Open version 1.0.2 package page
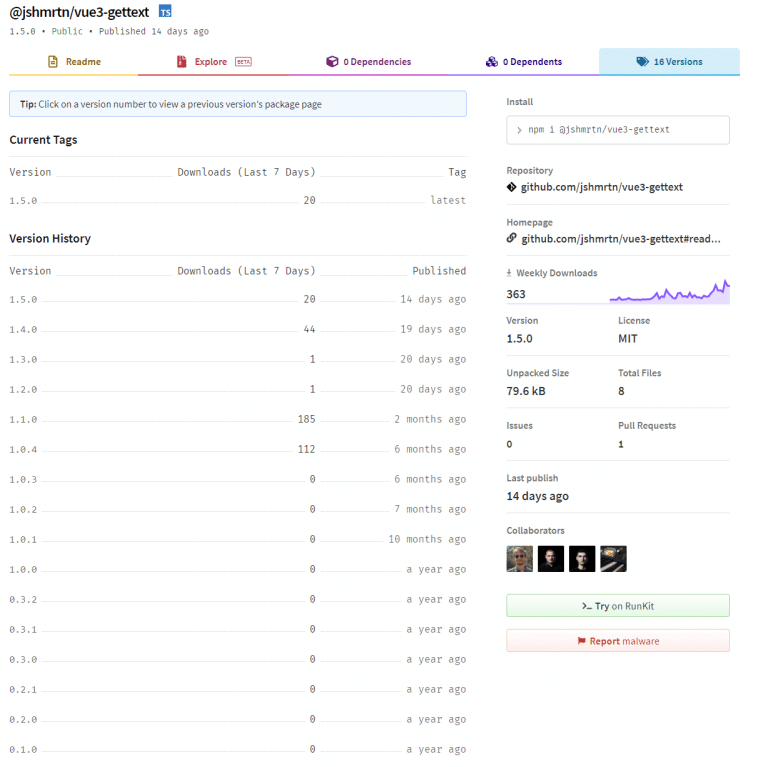Image resolution: width=768 pixels, height=767 pixels. pyautogui.click(x=23, y=510)
